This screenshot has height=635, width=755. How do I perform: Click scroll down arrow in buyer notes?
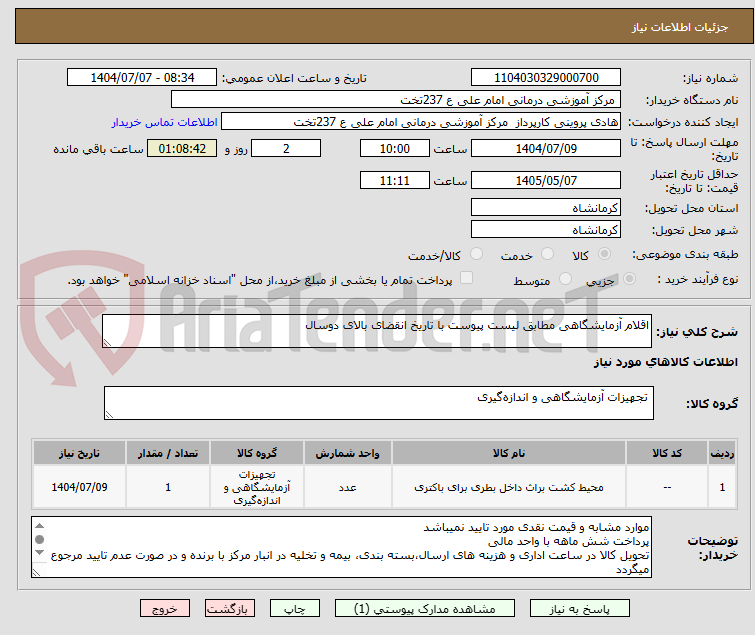[x=39, y=553]
